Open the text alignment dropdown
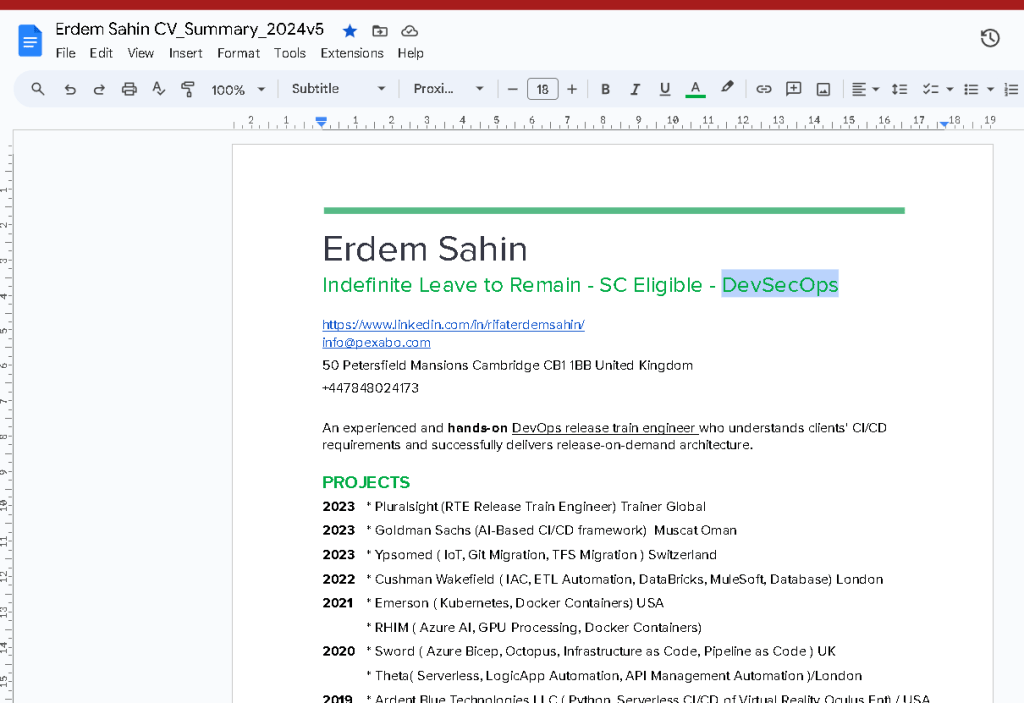This screenshot has height=703, width=1024. pos(866,89)
